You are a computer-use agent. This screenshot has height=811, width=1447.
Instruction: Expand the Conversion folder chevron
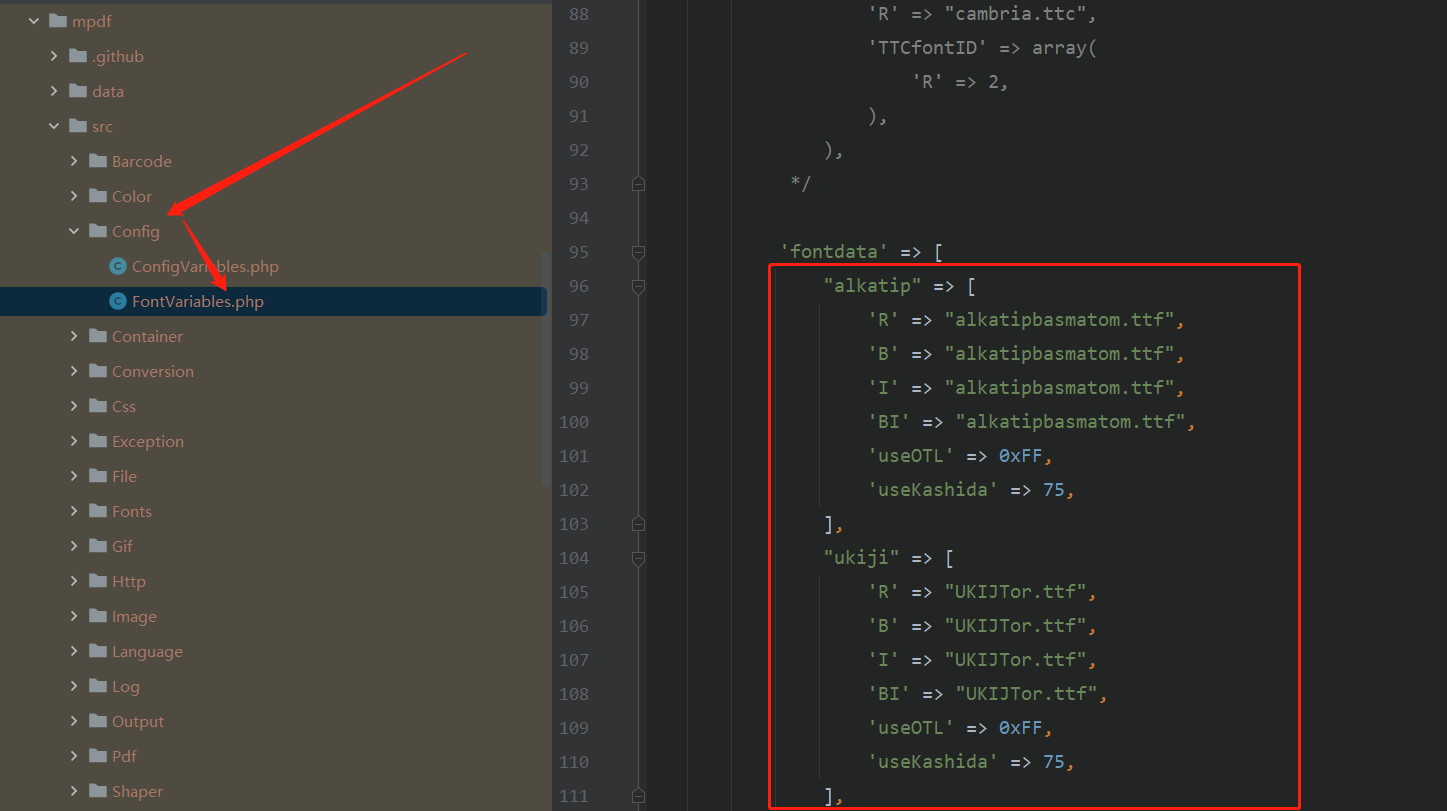[74, 371]
